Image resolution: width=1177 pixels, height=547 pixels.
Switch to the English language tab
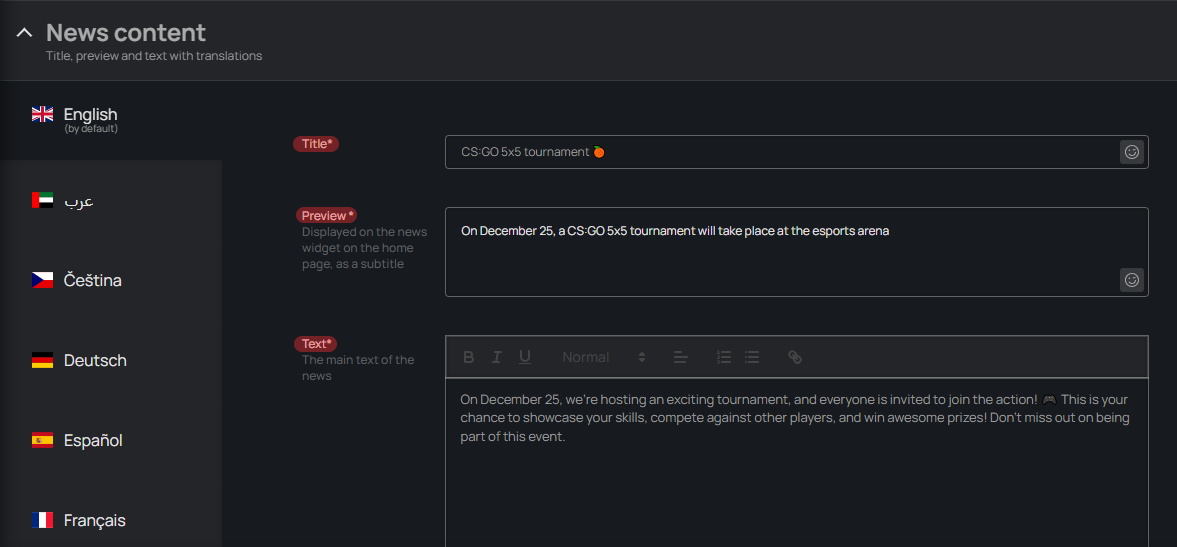tap(90, 119)
